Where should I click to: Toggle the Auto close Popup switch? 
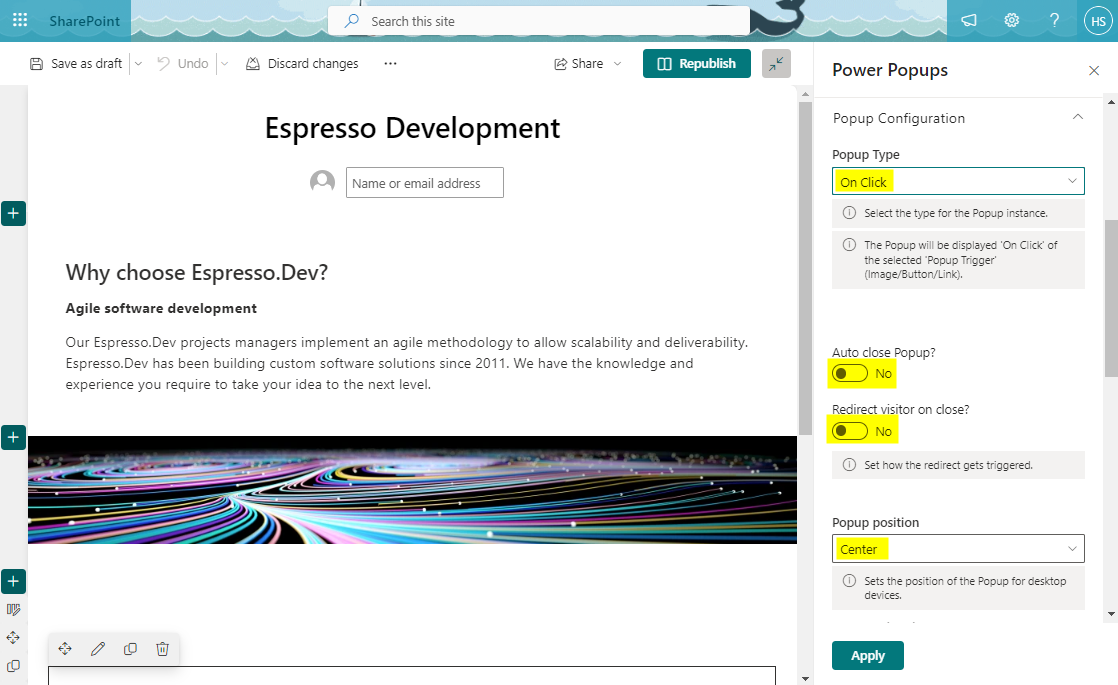coord(851,374)
